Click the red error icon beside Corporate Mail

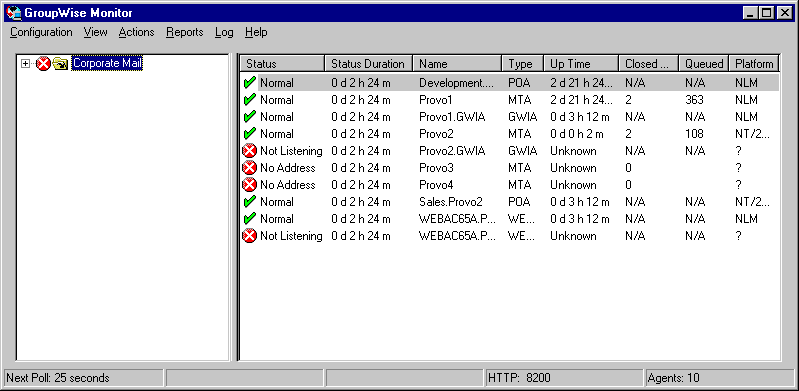click(x=43, y=64)
